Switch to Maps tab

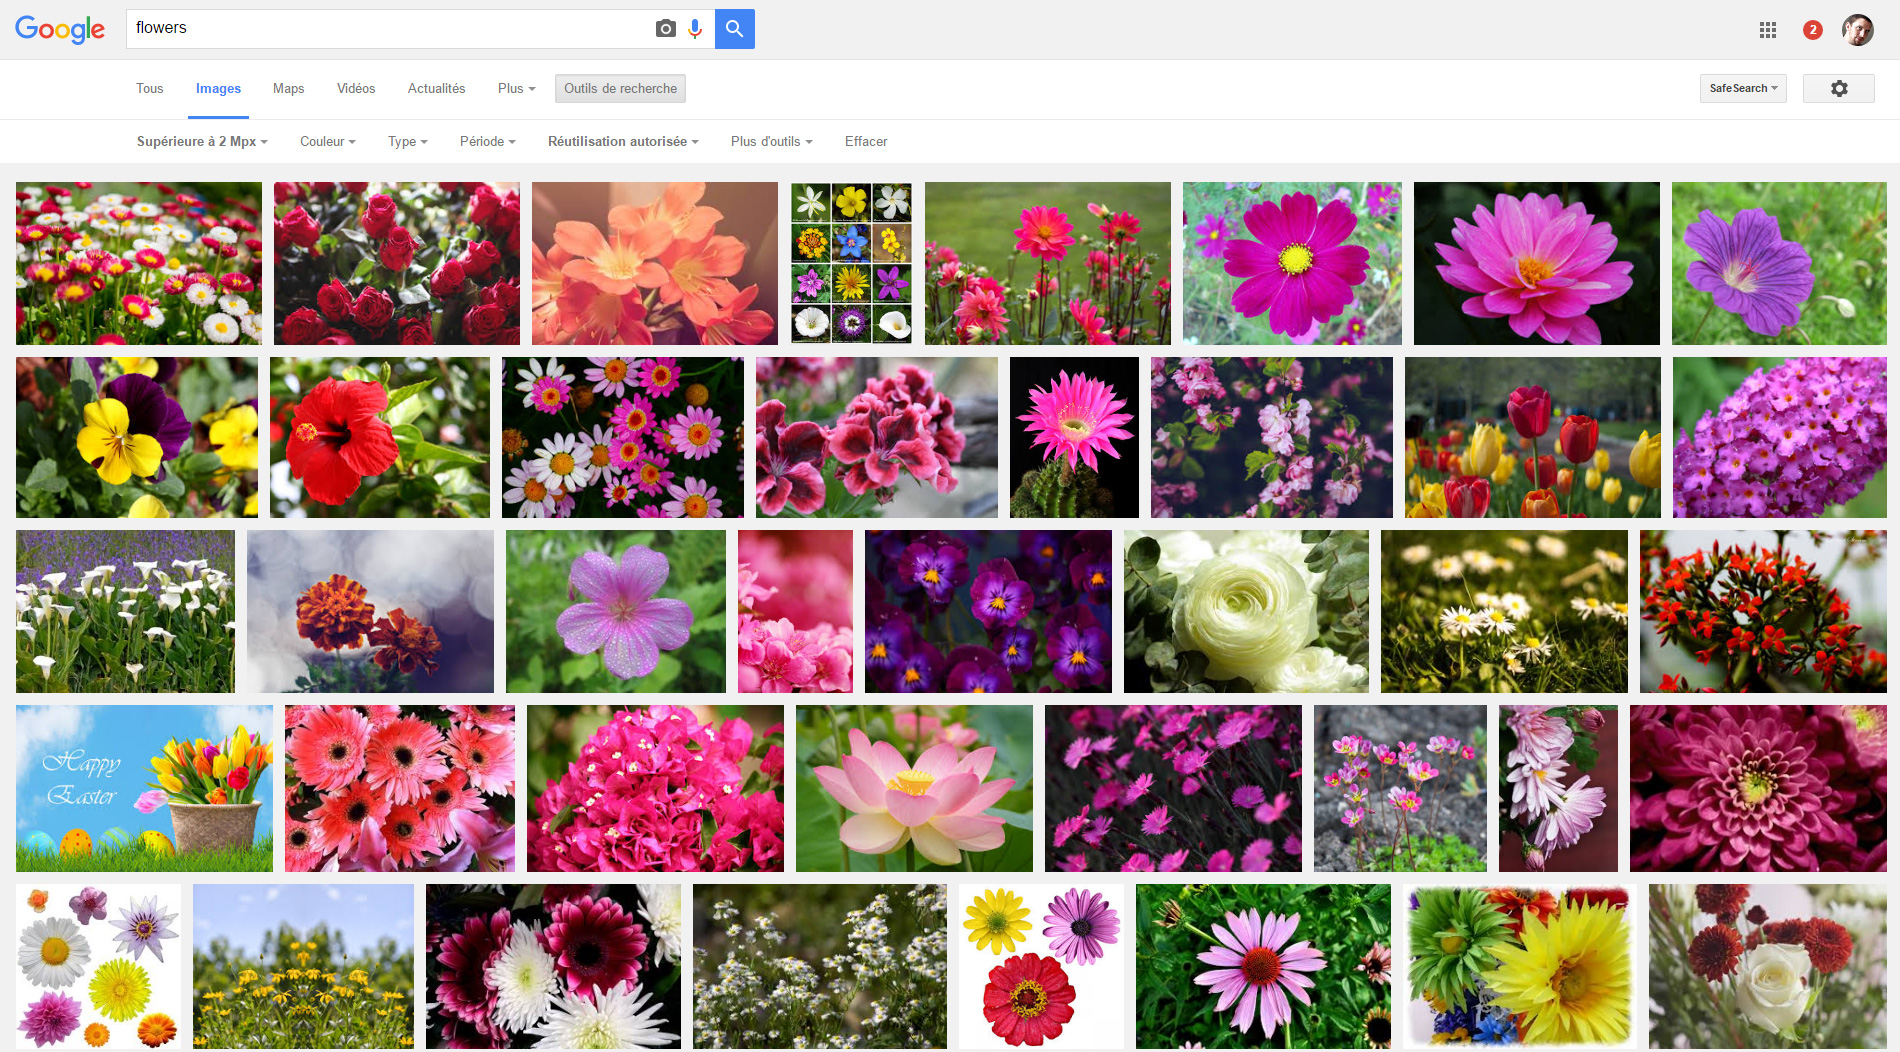tap(289, 88)
